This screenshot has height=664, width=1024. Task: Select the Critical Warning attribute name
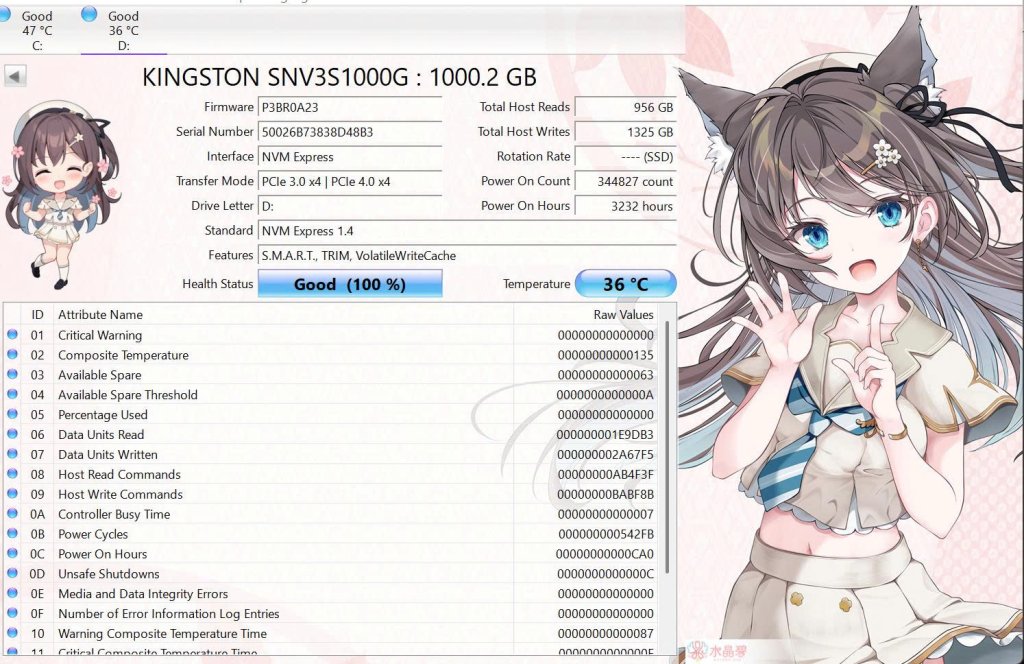tap(100, 335)
